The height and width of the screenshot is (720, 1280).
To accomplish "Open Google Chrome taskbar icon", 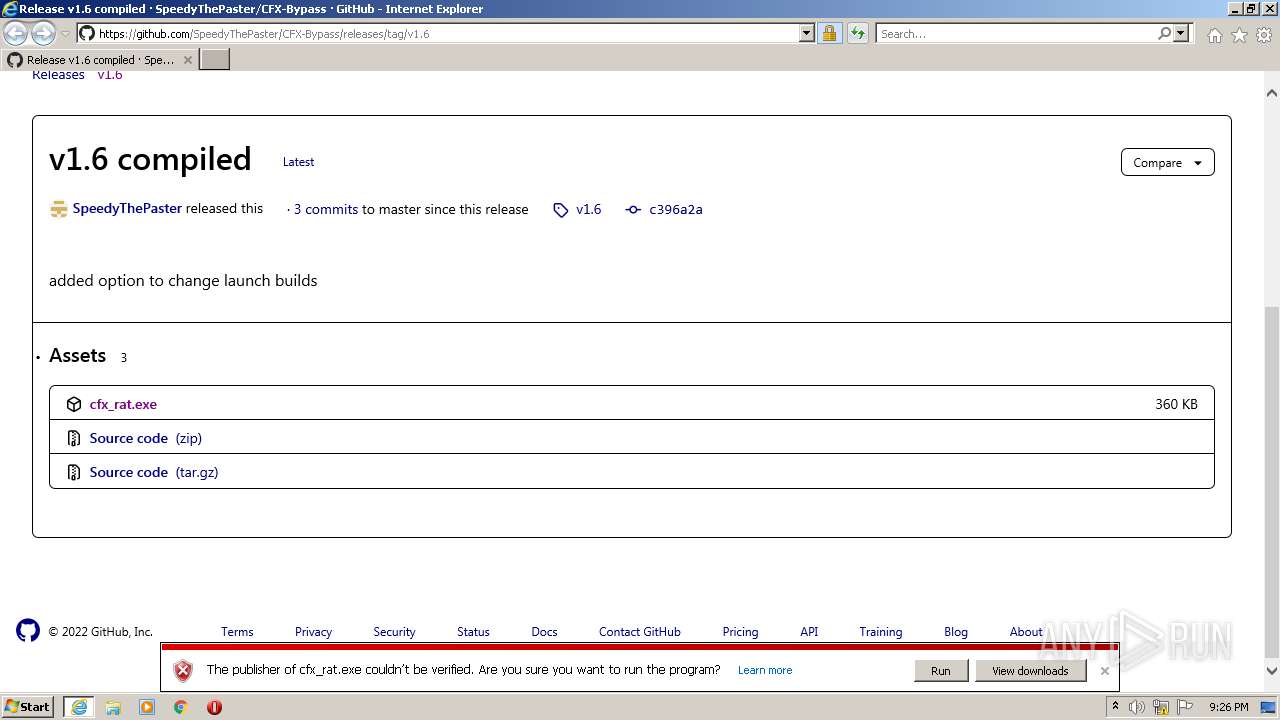I will point(181,707).
